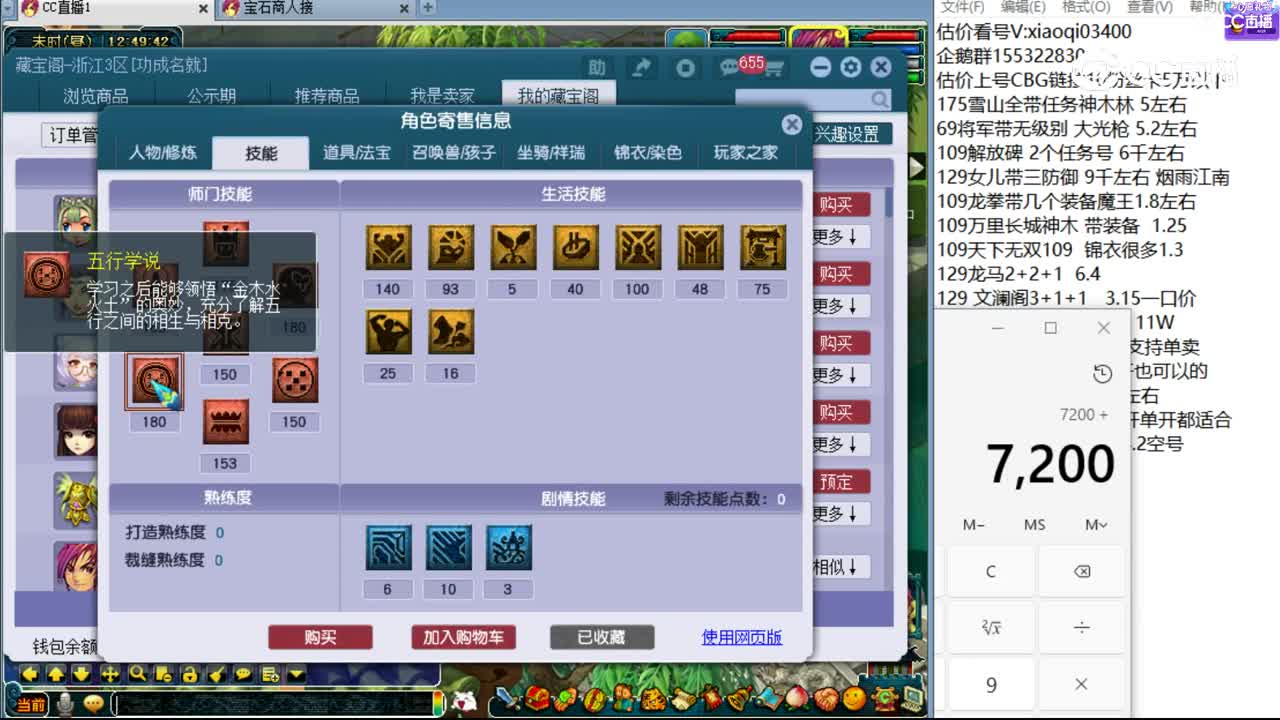The image size is (1280, 720).
Task: Click the 购买 button at the dialog bottom
Action: (320, 637)
